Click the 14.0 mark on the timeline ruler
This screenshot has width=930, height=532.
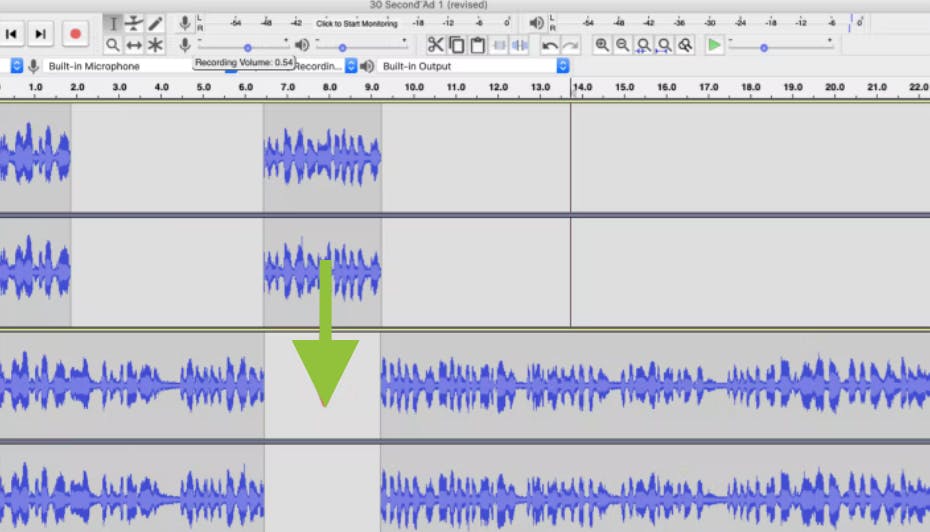click(580, 88)
